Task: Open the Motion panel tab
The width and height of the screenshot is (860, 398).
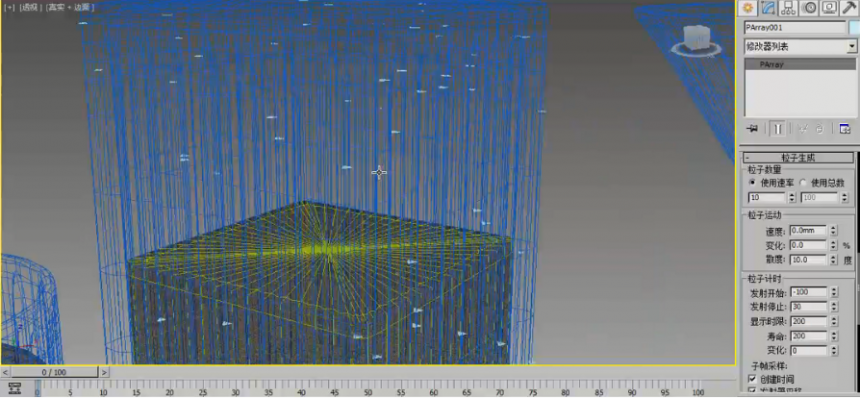Action: [809, 8]
